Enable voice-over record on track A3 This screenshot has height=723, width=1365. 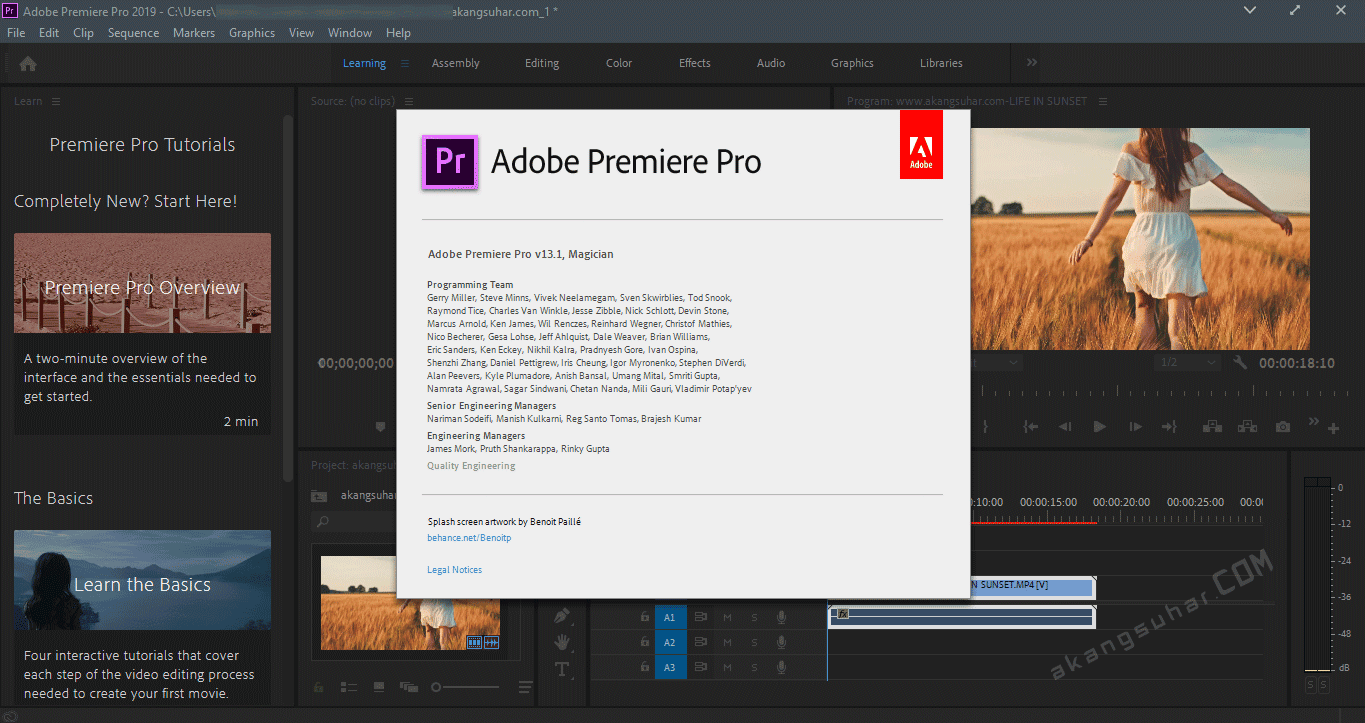[782, 667]
